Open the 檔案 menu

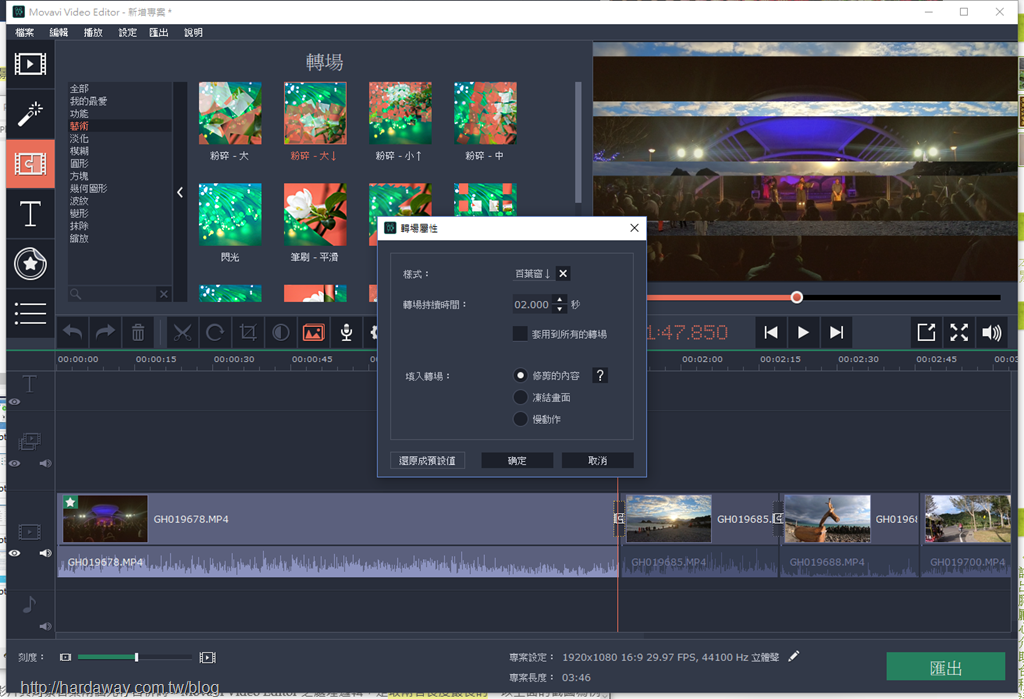coord(24,33)
